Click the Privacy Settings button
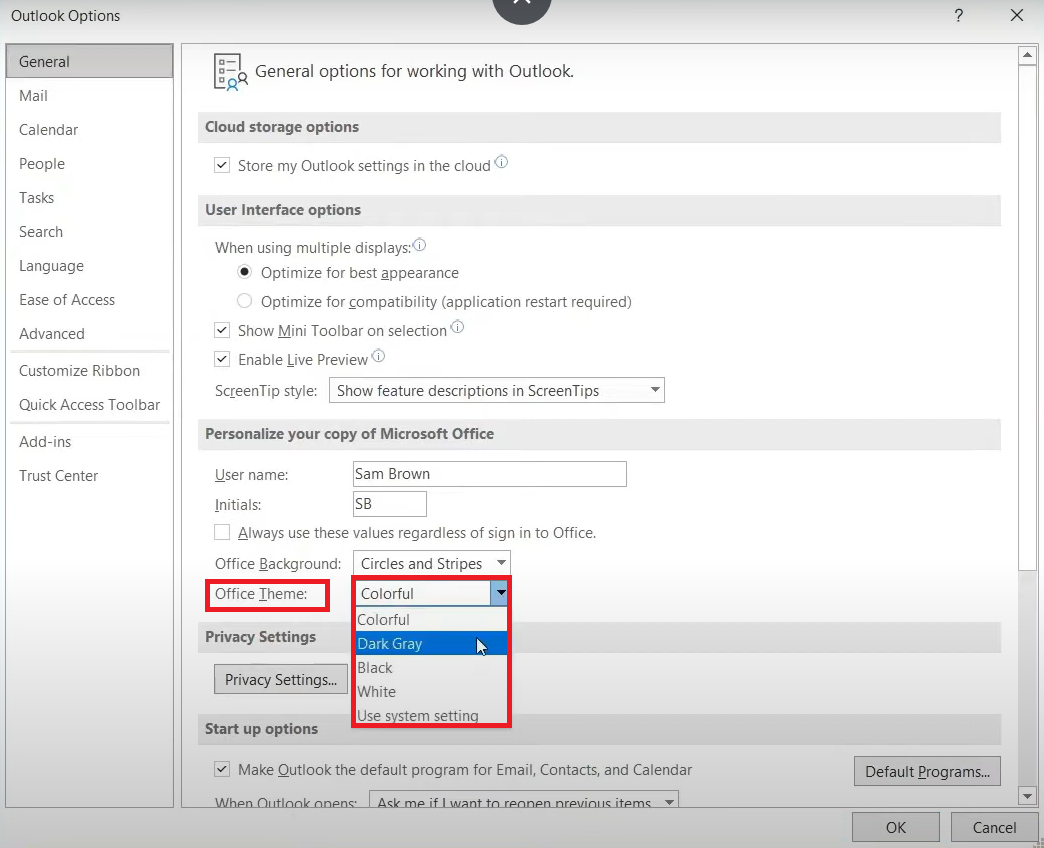 pyautogui.click(x=280, y=679)
